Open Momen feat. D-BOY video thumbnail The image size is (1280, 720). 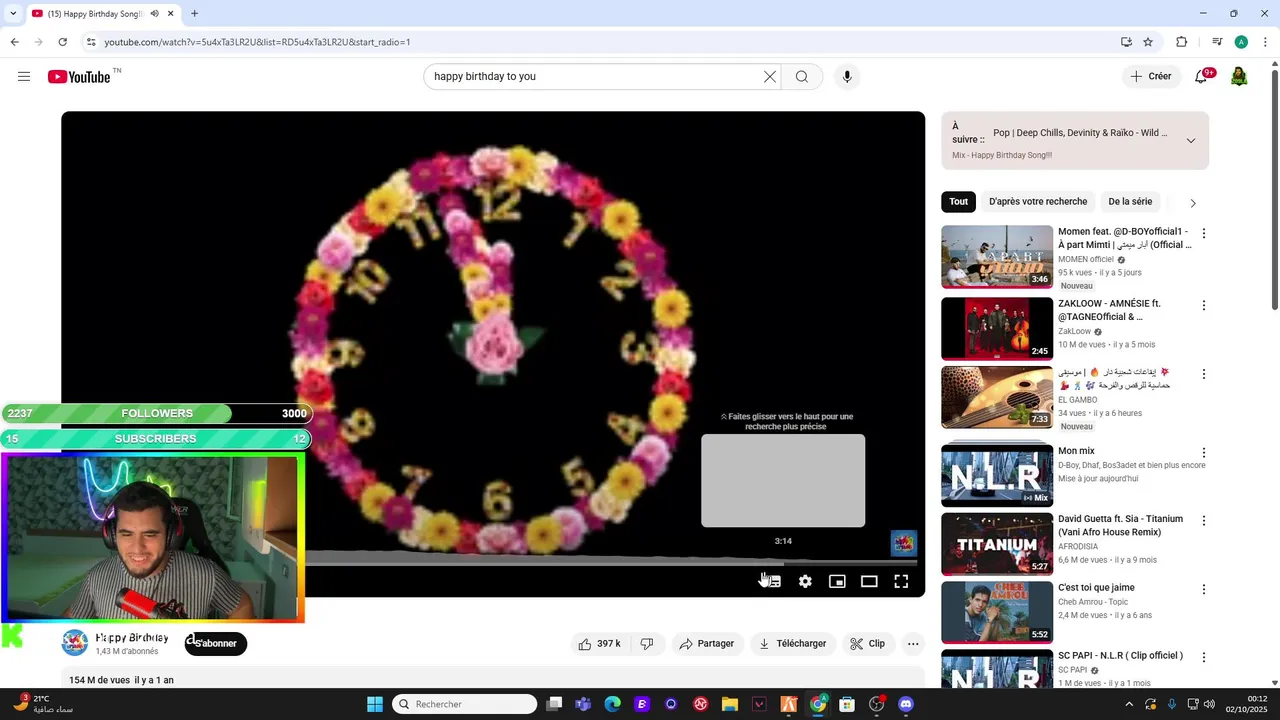(997, 257)
